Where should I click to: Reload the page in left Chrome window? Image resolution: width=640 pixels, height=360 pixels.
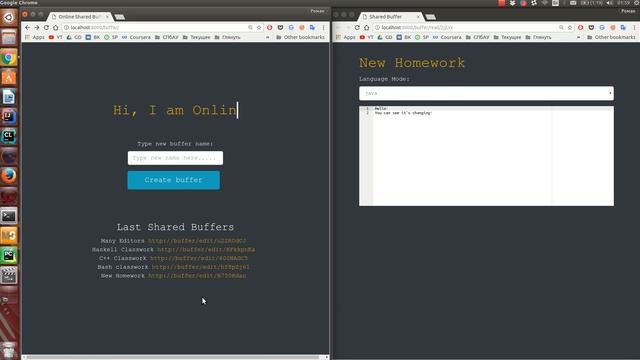[46, 27]
